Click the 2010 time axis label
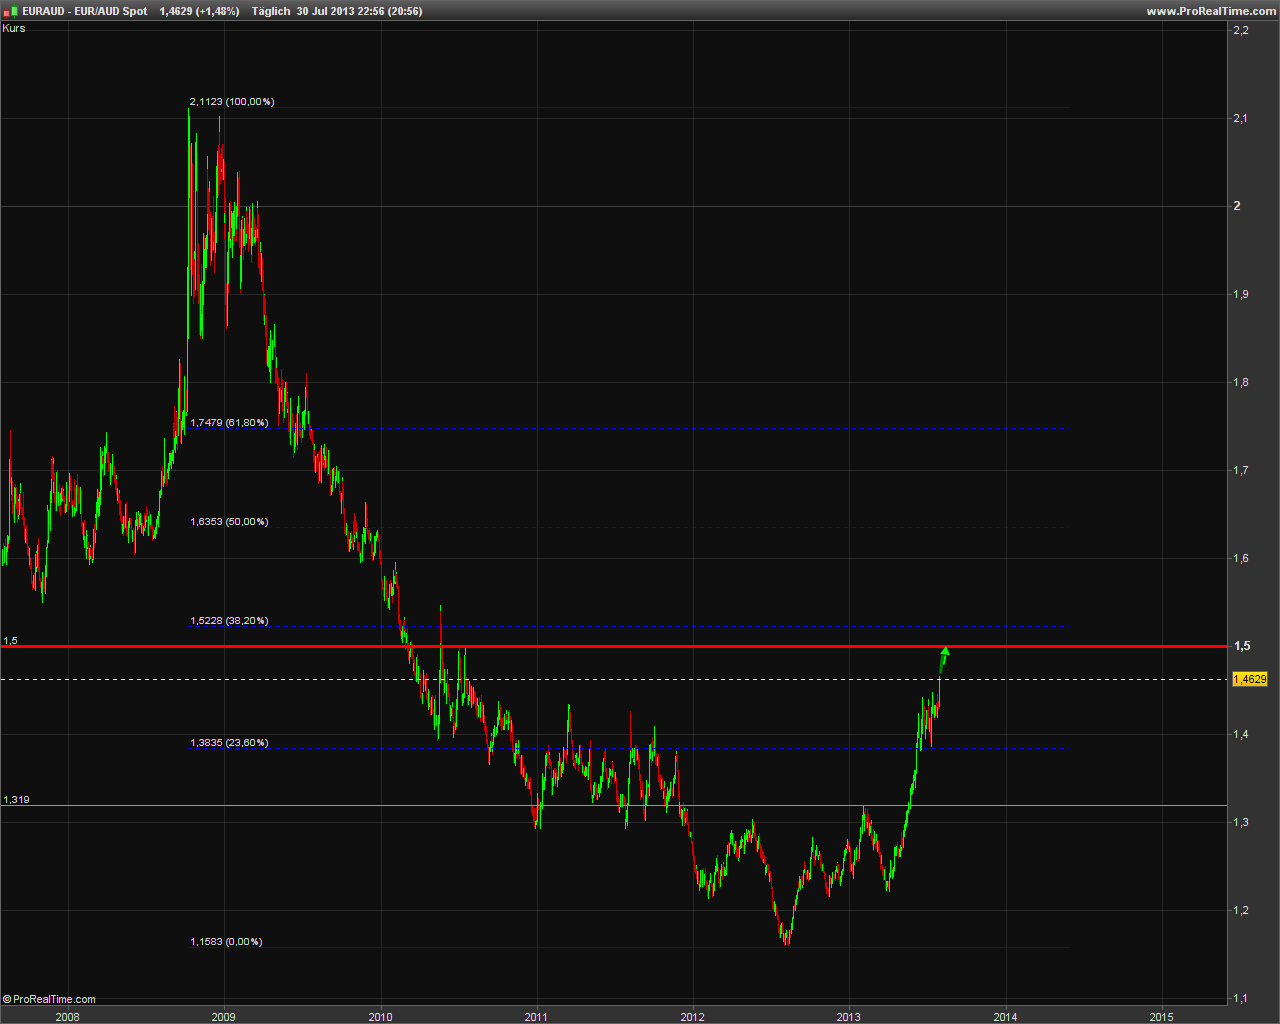 (380, 1017)
